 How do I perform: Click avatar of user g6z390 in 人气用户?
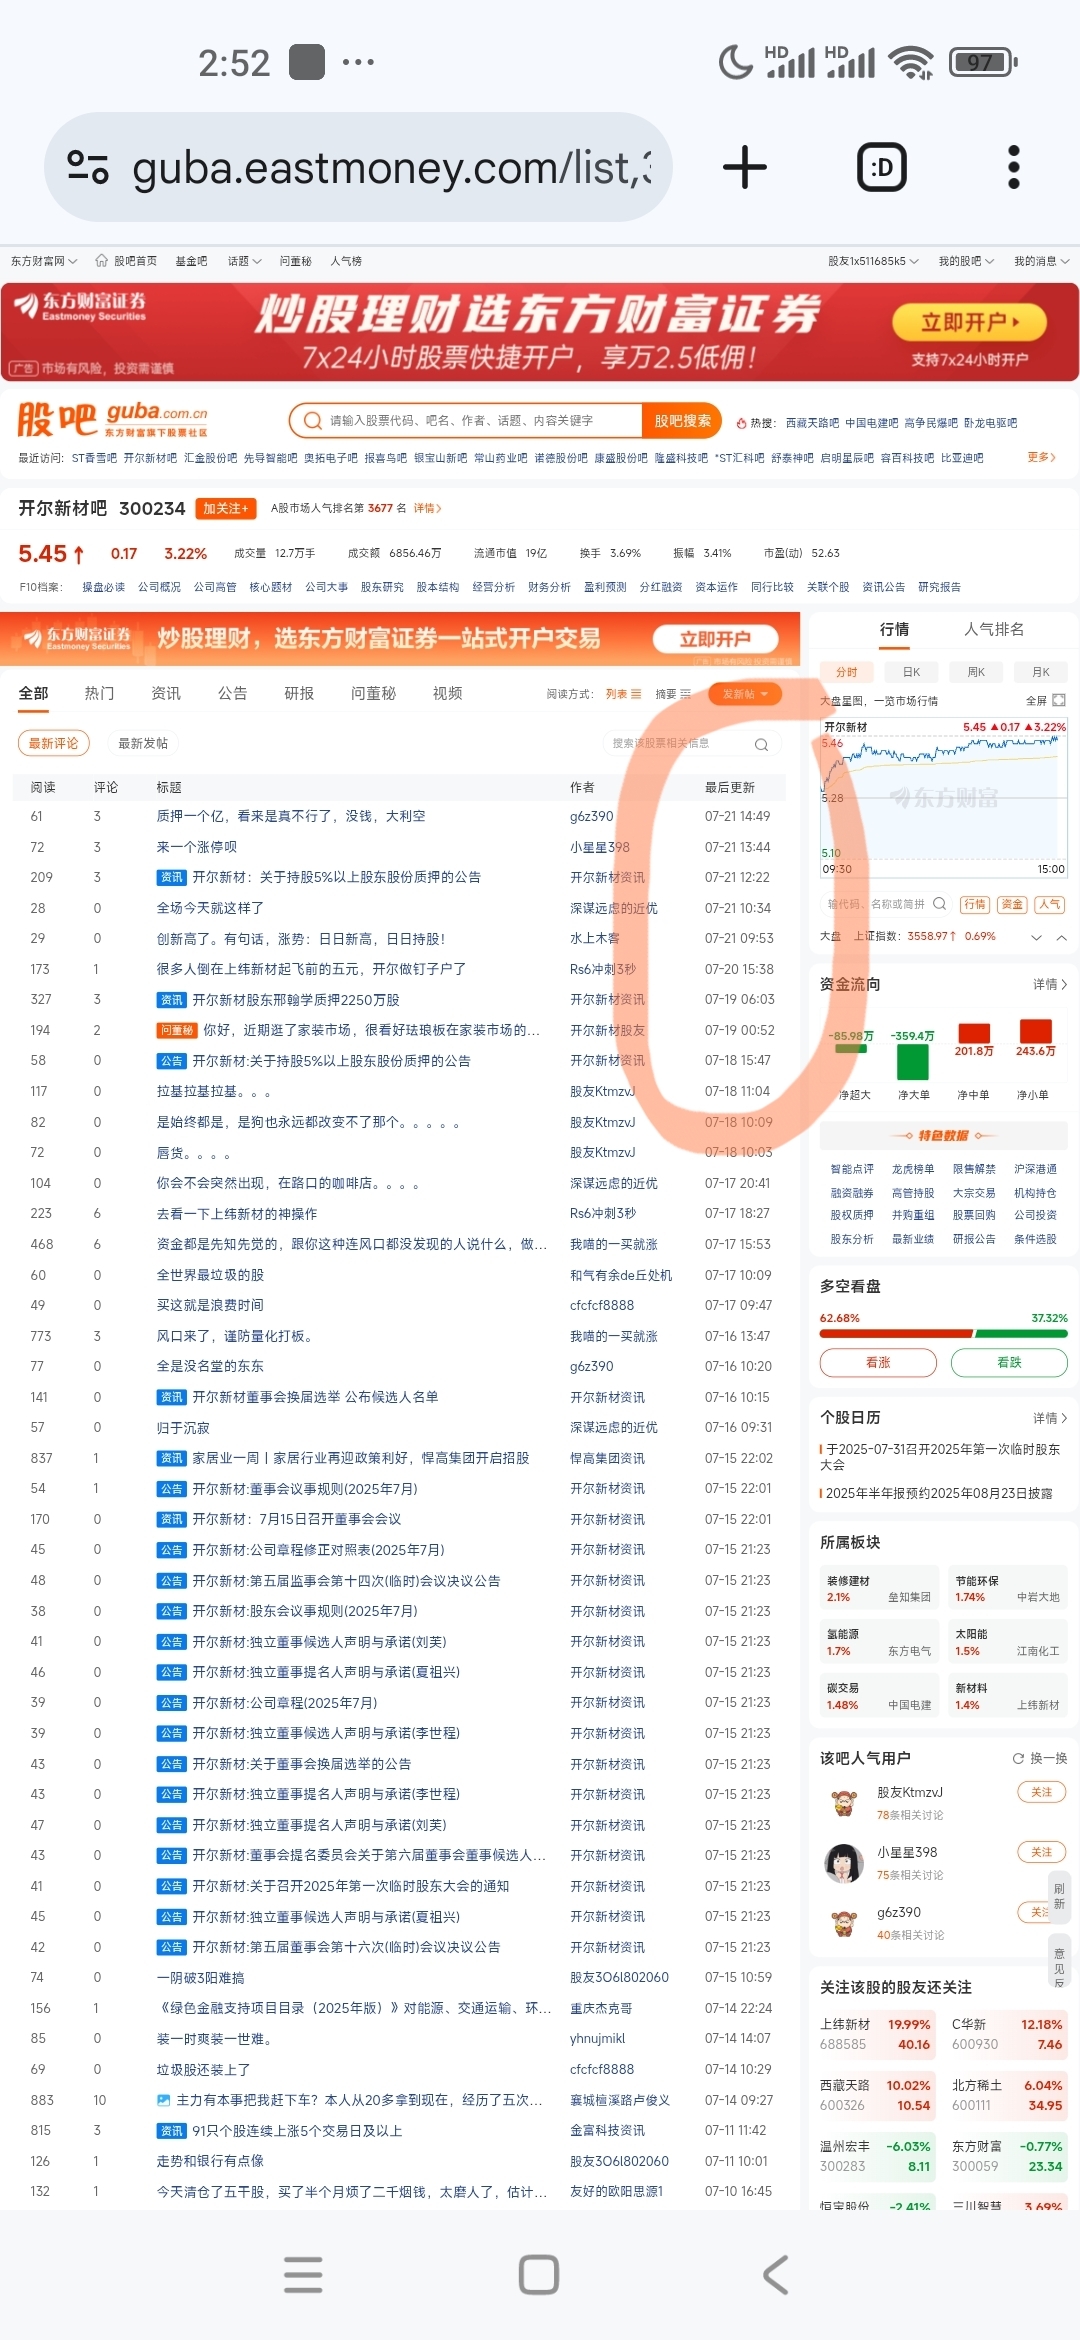click(x=844, y=1922)
